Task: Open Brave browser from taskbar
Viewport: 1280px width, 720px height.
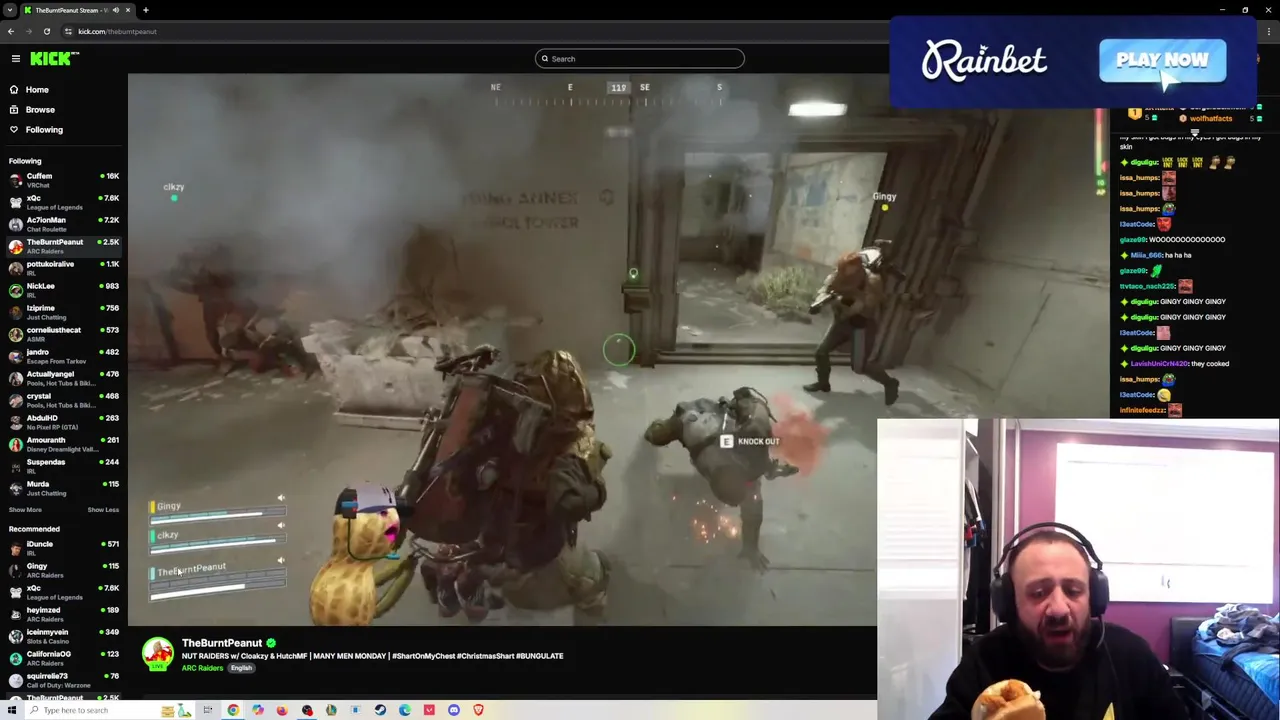Action: [x=478, y=710]
